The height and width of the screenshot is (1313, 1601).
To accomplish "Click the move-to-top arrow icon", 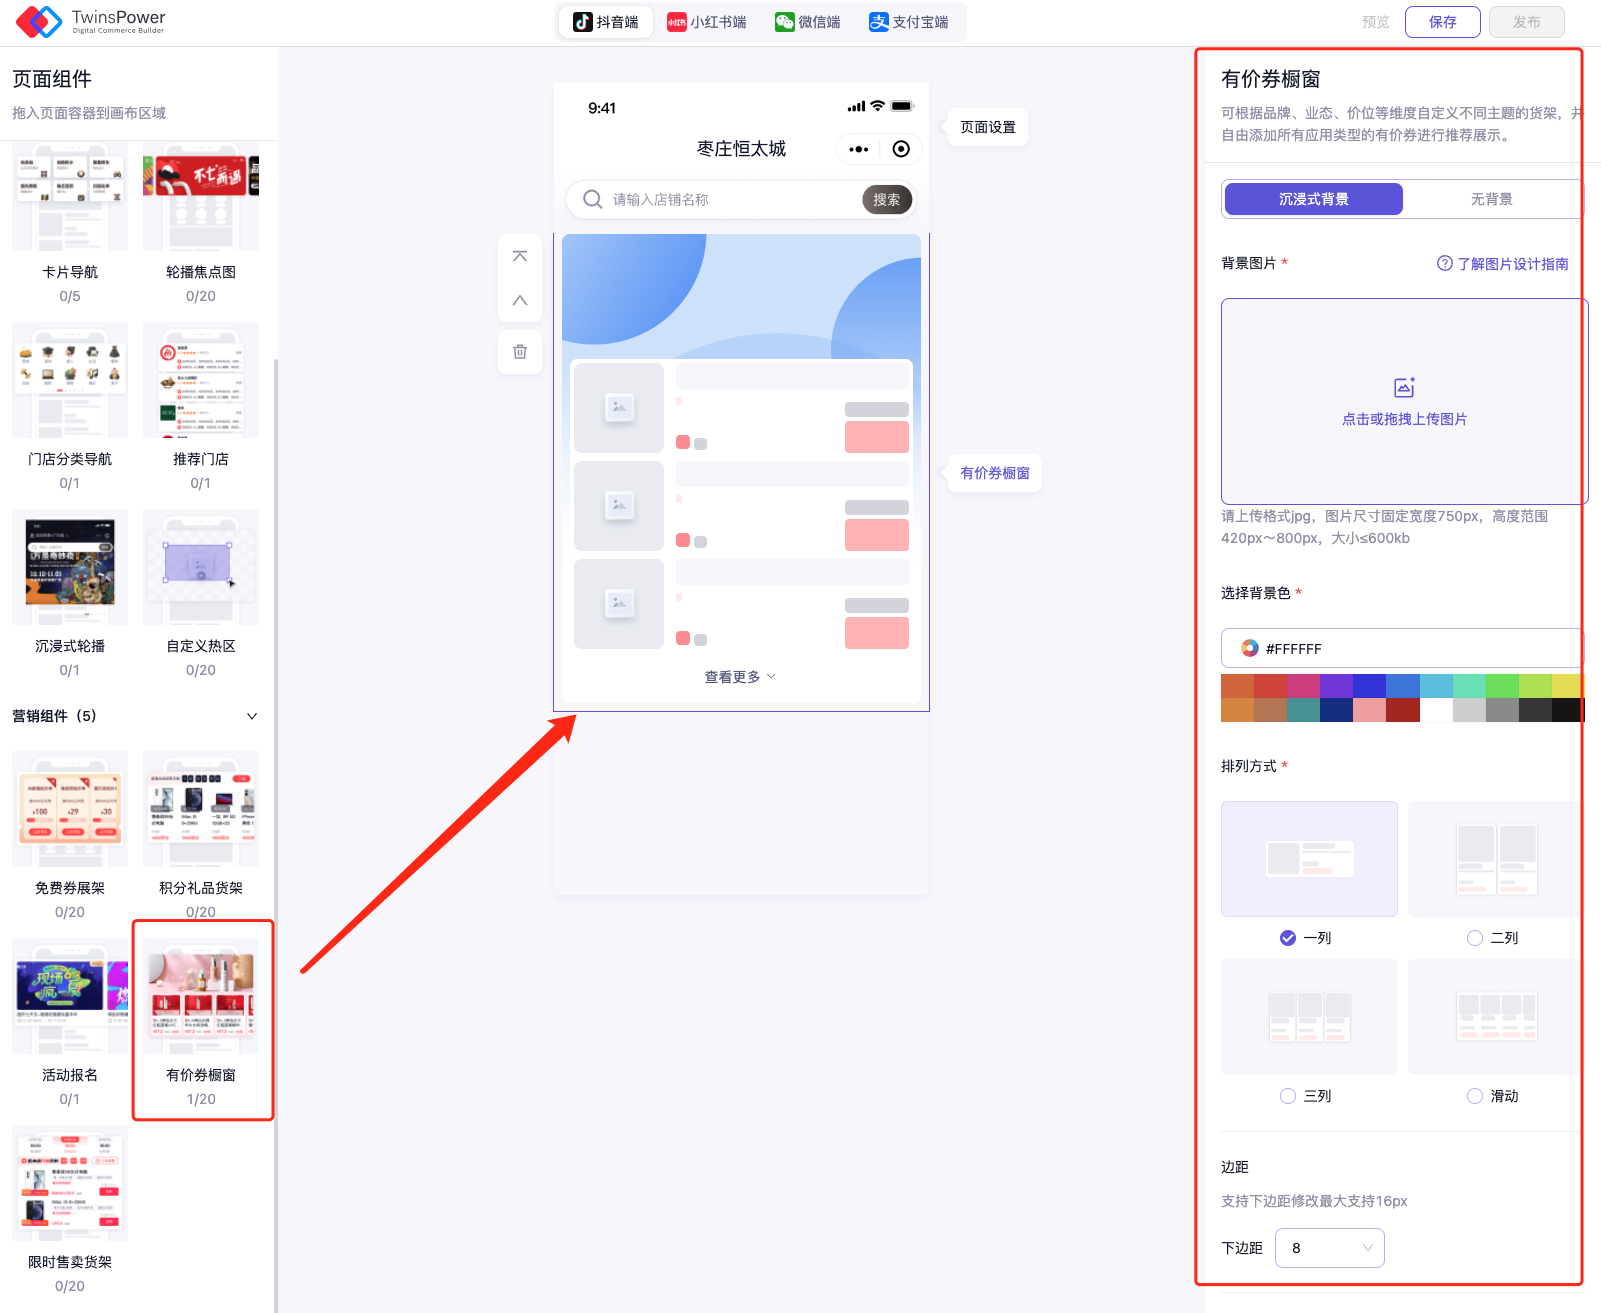I will pos(520,256).
